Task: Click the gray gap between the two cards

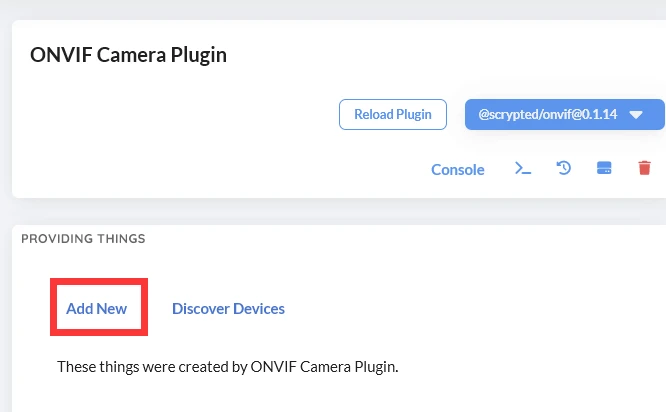Action: (x=300, y=211)
